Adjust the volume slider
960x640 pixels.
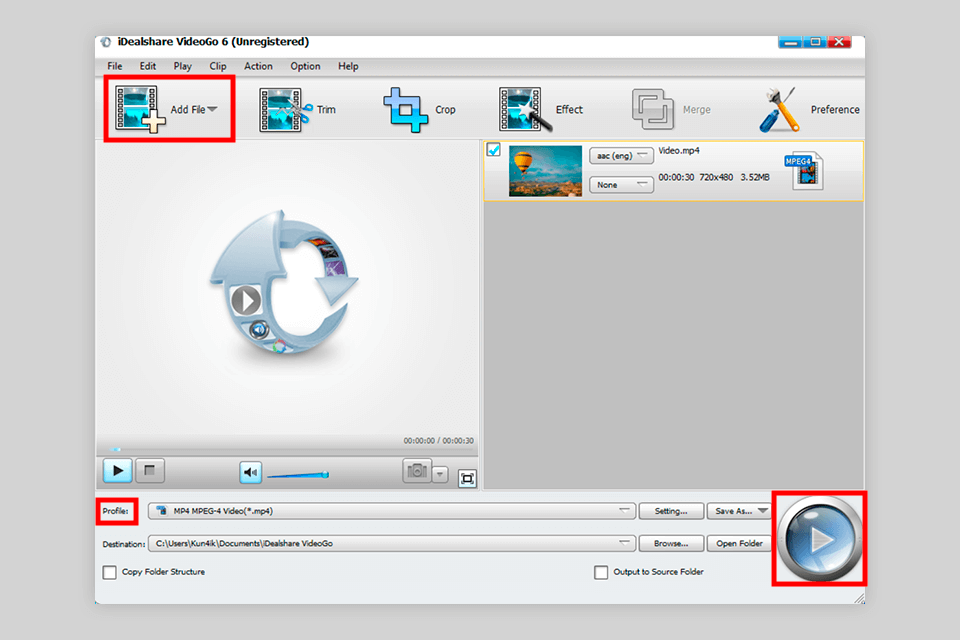(298, 475)
